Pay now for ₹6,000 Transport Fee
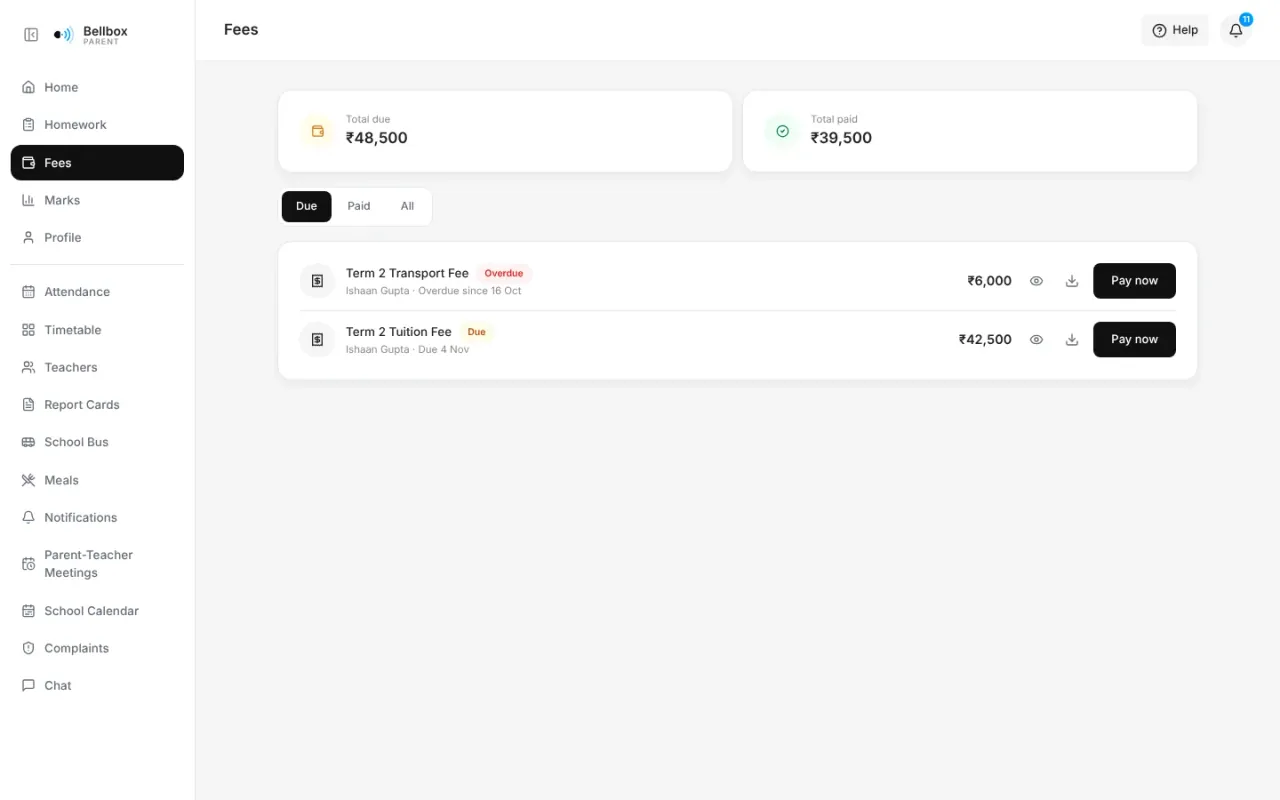 coord(1134,281)
